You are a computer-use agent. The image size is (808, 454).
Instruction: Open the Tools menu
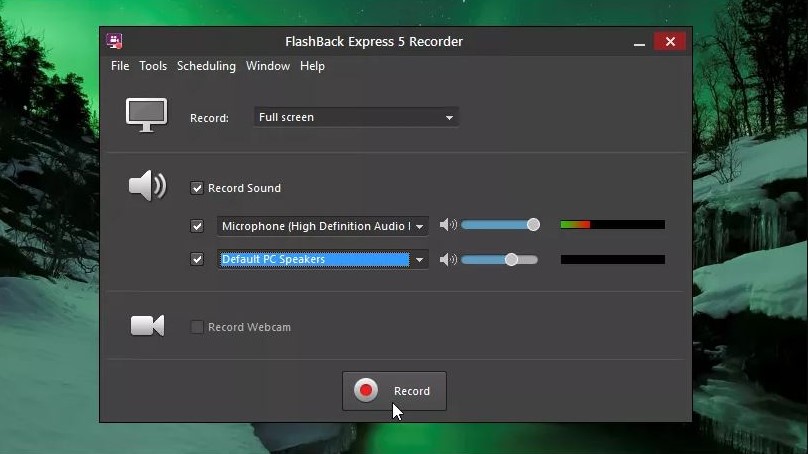[153, 66]
